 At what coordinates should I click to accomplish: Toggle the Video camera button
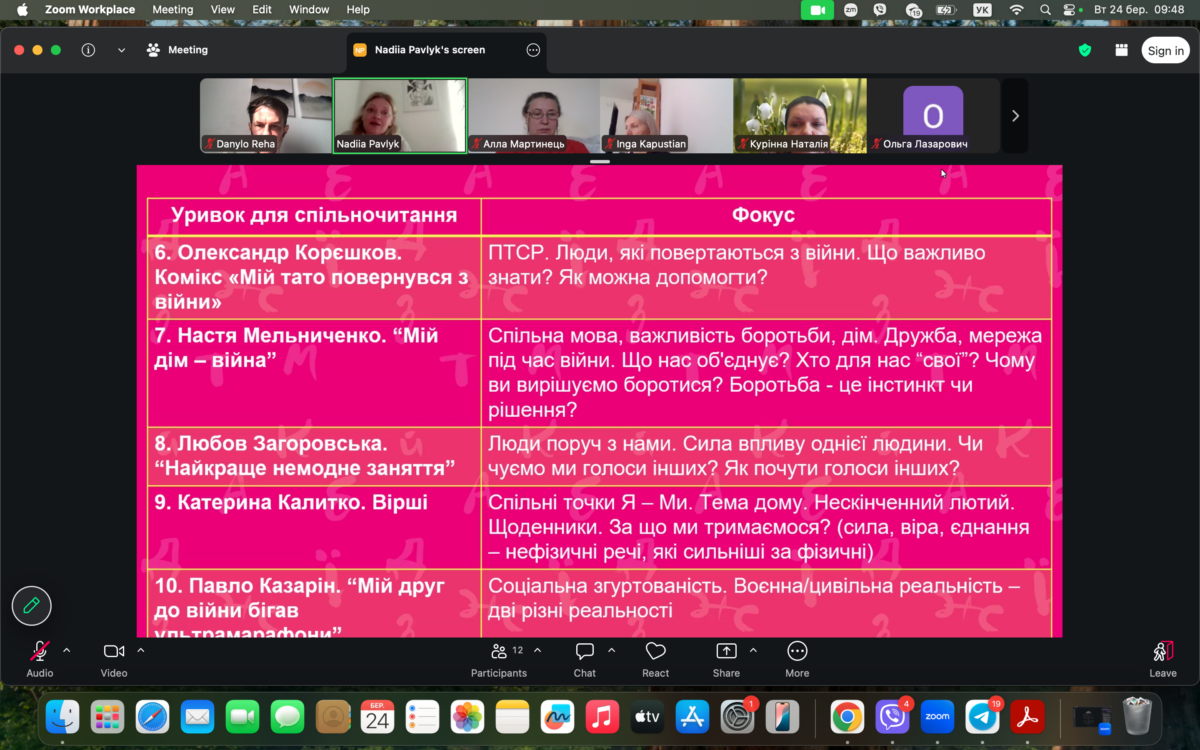click(114, 657)
